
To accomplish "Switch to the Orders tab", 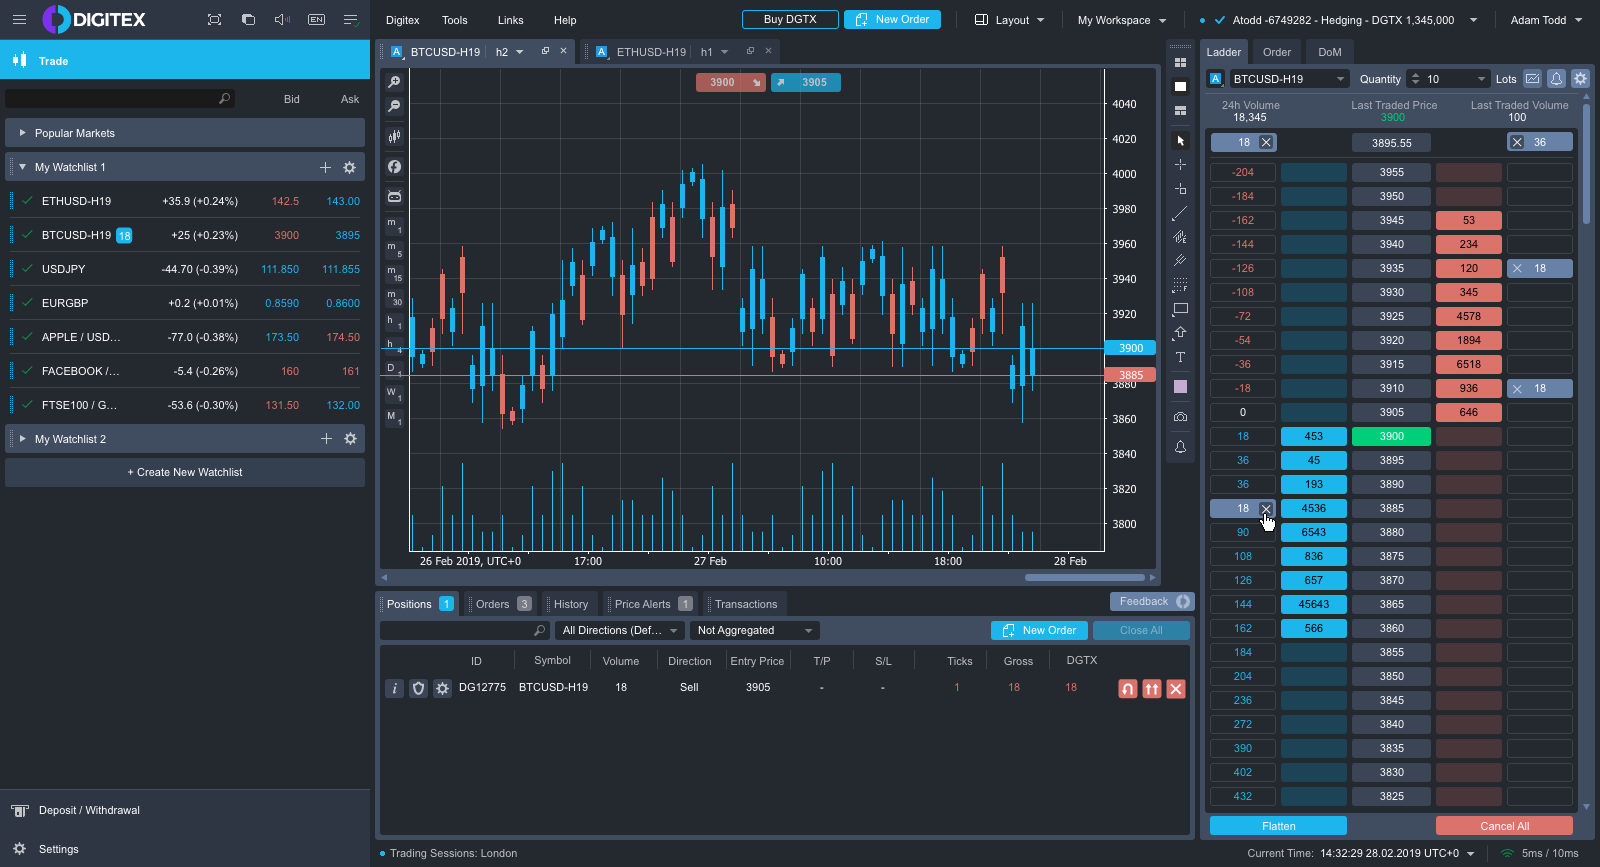I will point(503,604).
